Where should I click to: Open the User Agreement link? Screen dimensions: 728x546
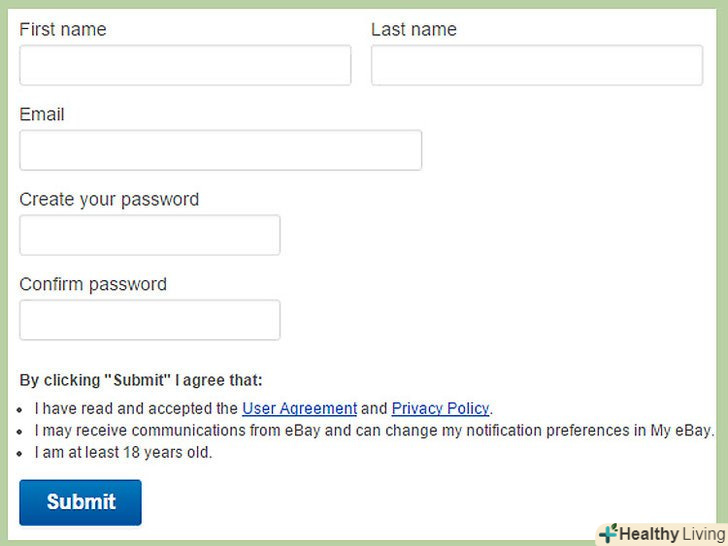coord(299,408)
